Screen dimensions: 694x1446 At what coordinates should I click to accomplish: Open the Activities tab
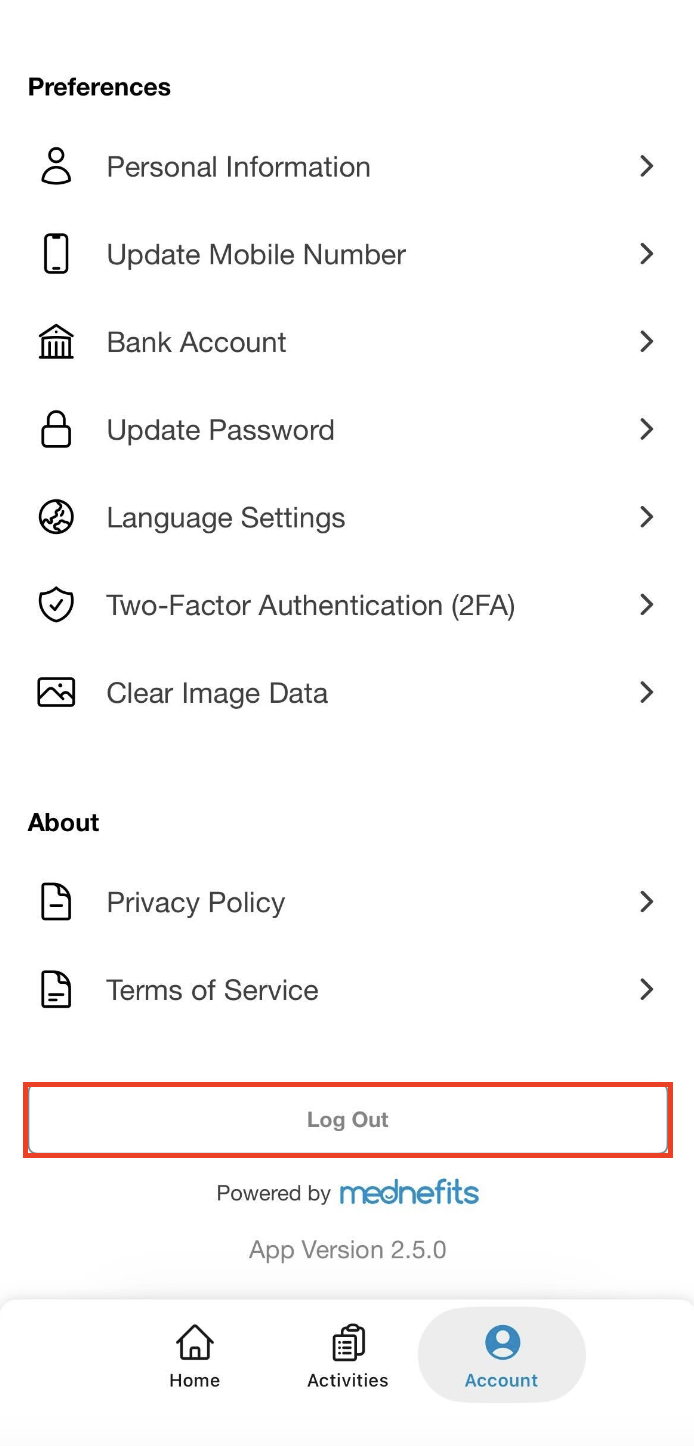[348, 1356]
